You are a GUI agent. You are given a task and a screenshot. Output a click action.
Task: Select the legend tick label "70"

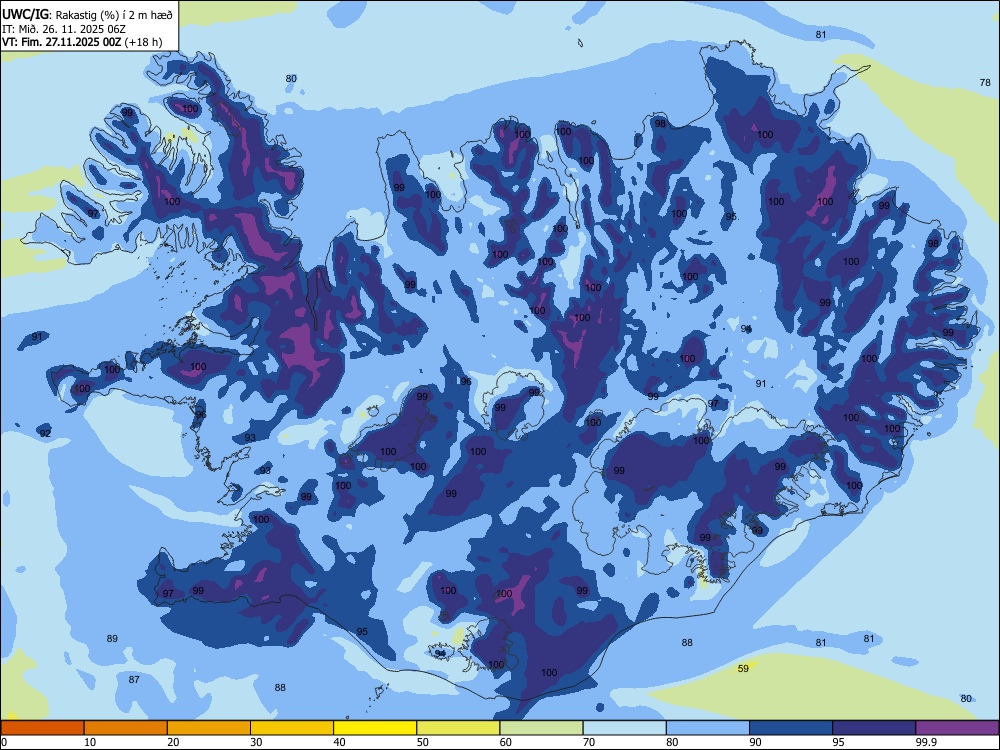(x=589, y=742)
